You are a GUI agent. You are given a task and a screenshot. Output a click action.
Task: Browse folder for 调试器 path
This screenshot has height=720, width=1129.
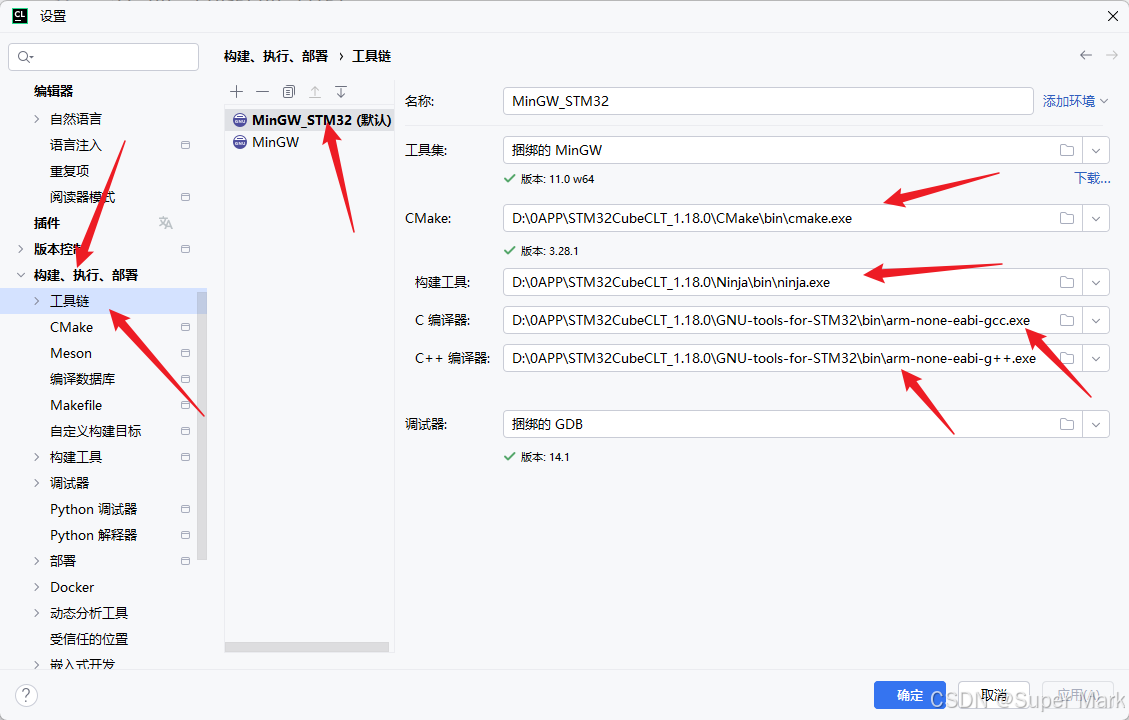(1067, 424)
